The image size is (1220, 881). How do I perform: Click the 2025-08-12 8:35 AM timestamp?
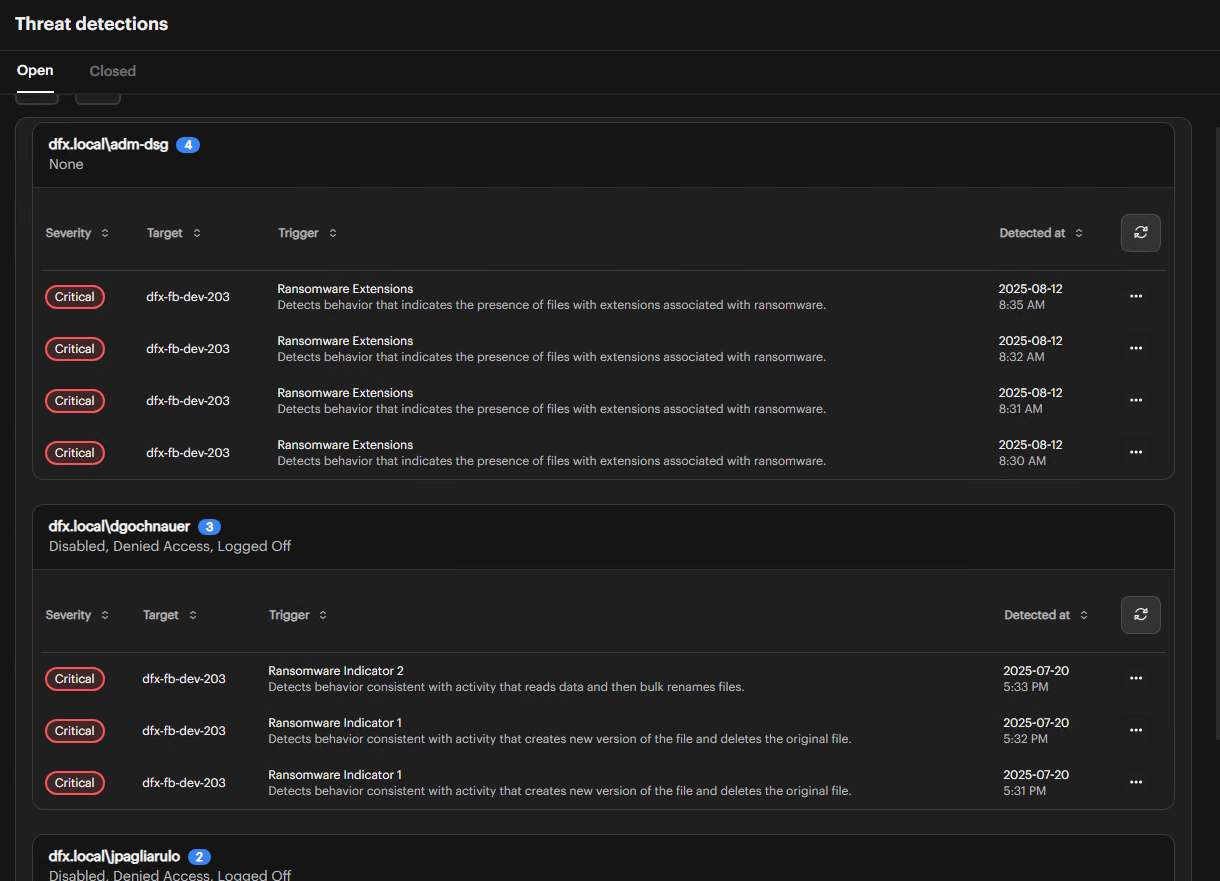[1030, 297]
